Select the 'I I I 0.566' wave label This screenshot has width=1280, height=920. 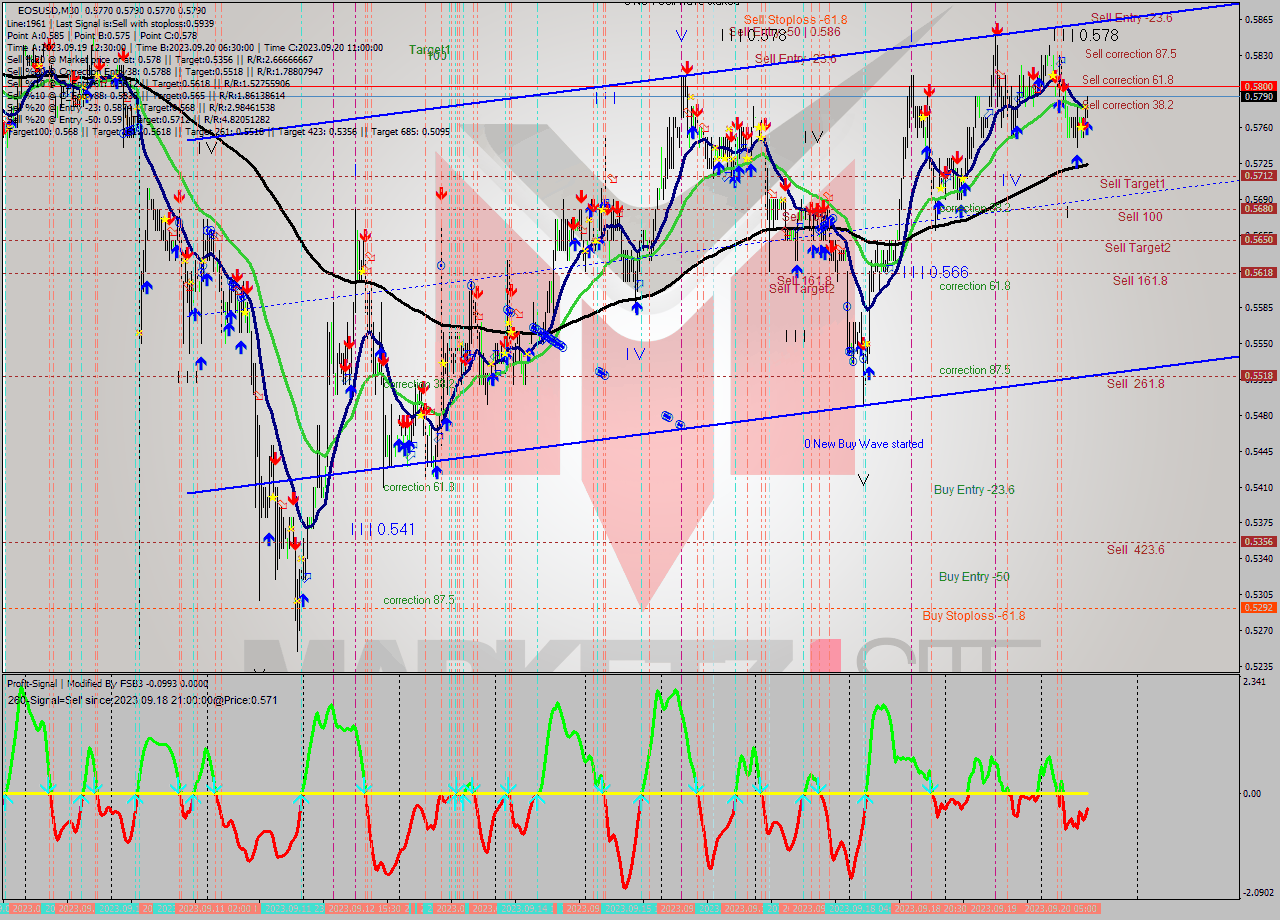[936, 272]
